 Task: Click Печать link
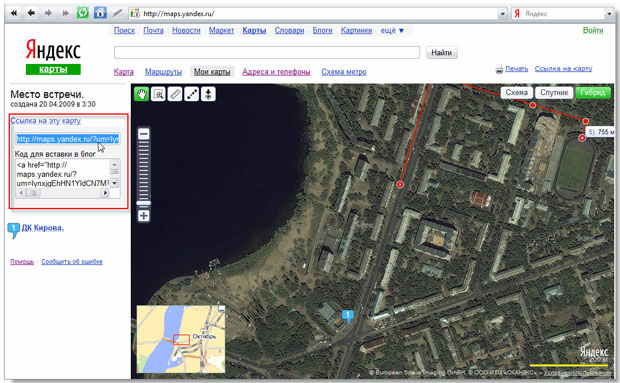pos(516,68)
